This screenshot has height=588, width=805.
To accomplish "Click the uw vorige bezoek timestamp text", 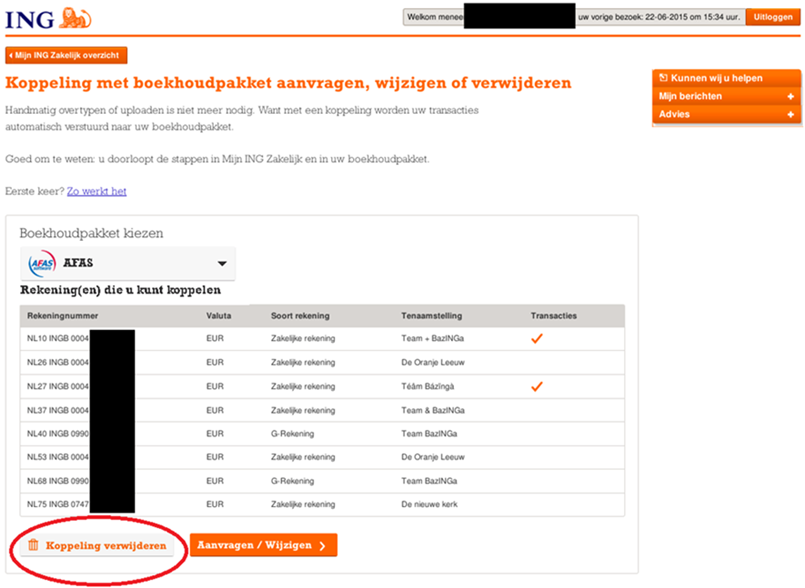I will click(x=659, y=17).
